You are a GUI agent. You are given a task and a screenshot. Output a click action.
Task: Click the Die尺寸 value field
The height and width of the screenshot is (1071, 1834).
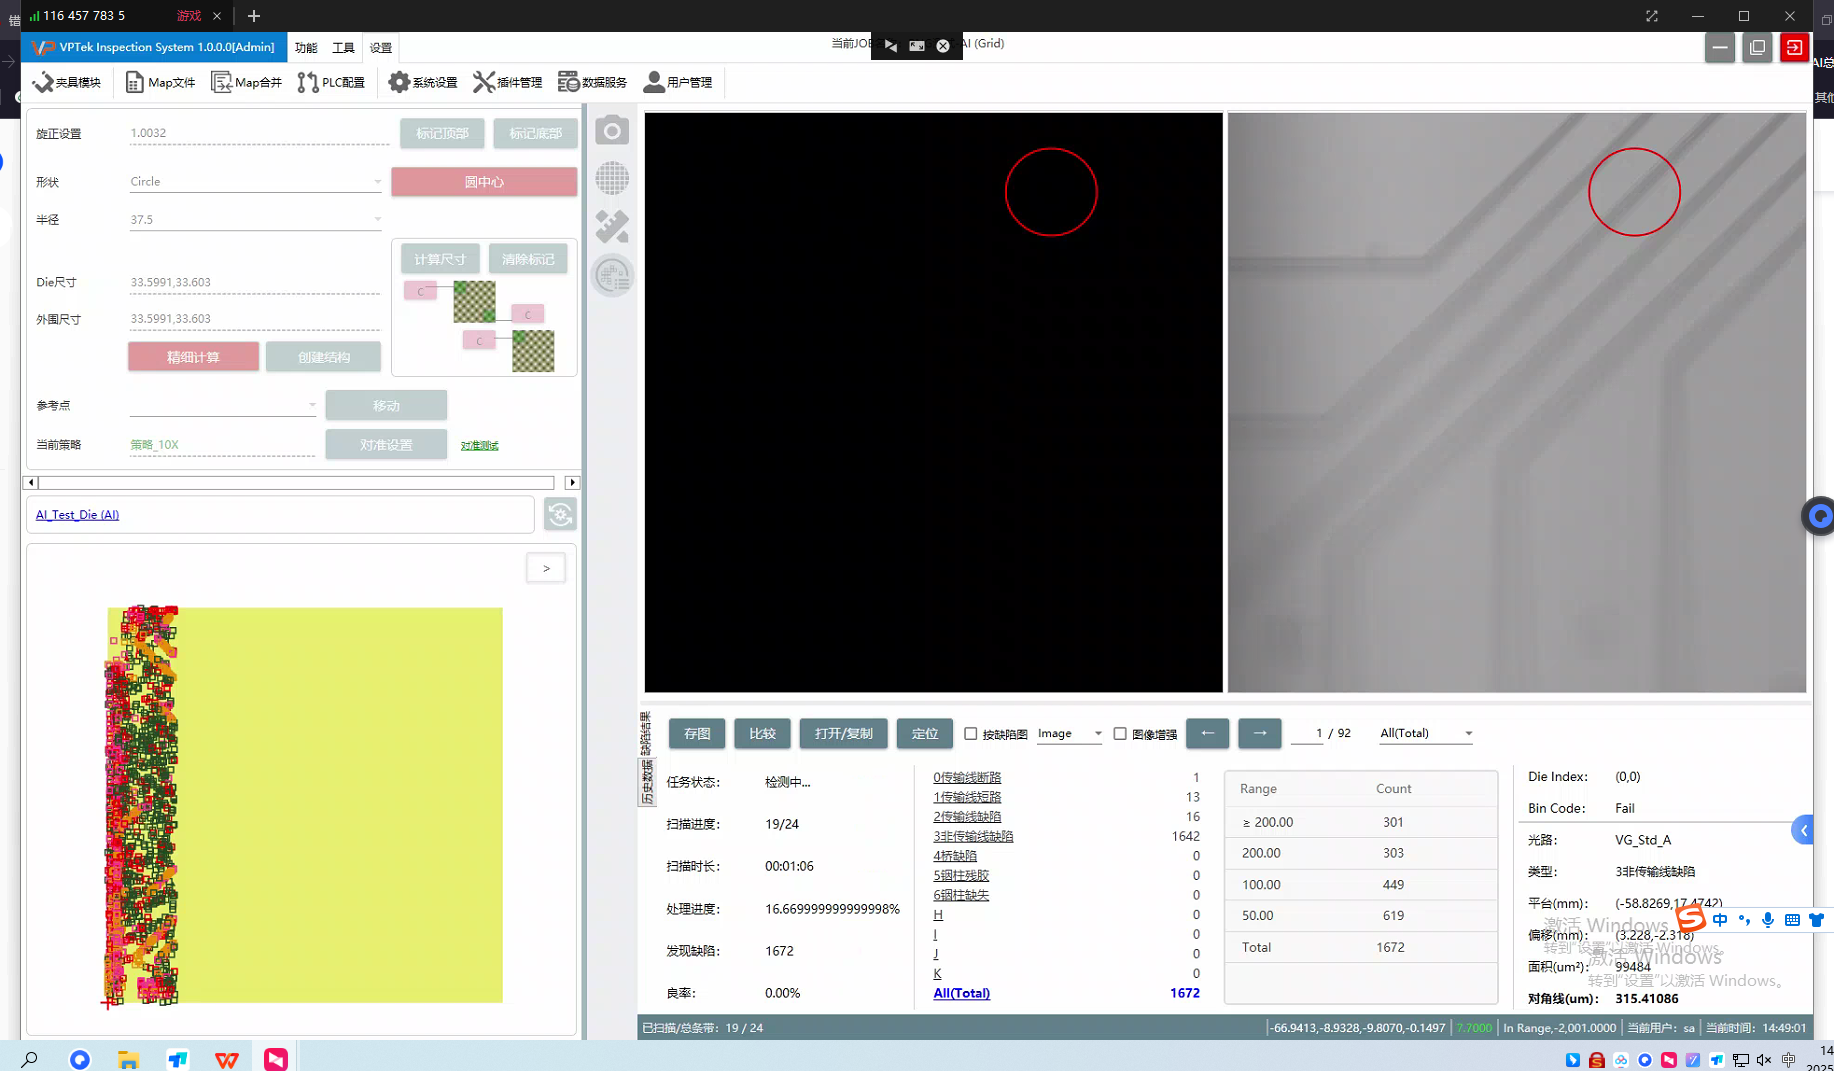pyautogui.click(x=255, y=282)
